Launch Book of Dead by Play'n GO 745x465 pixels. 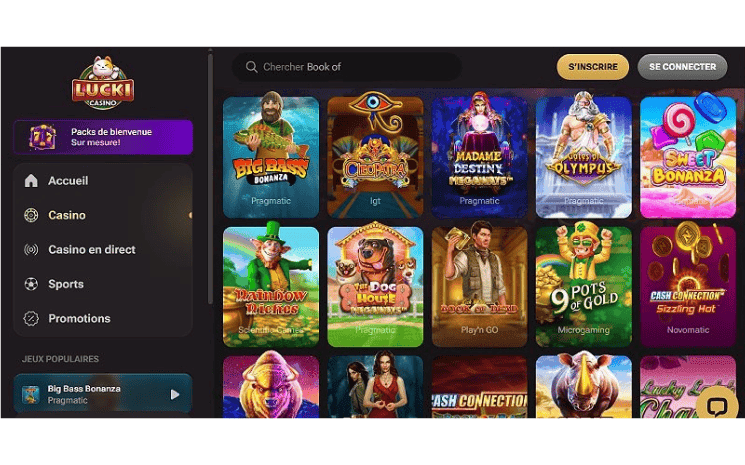pyautogui.click(x=479, y=286)
